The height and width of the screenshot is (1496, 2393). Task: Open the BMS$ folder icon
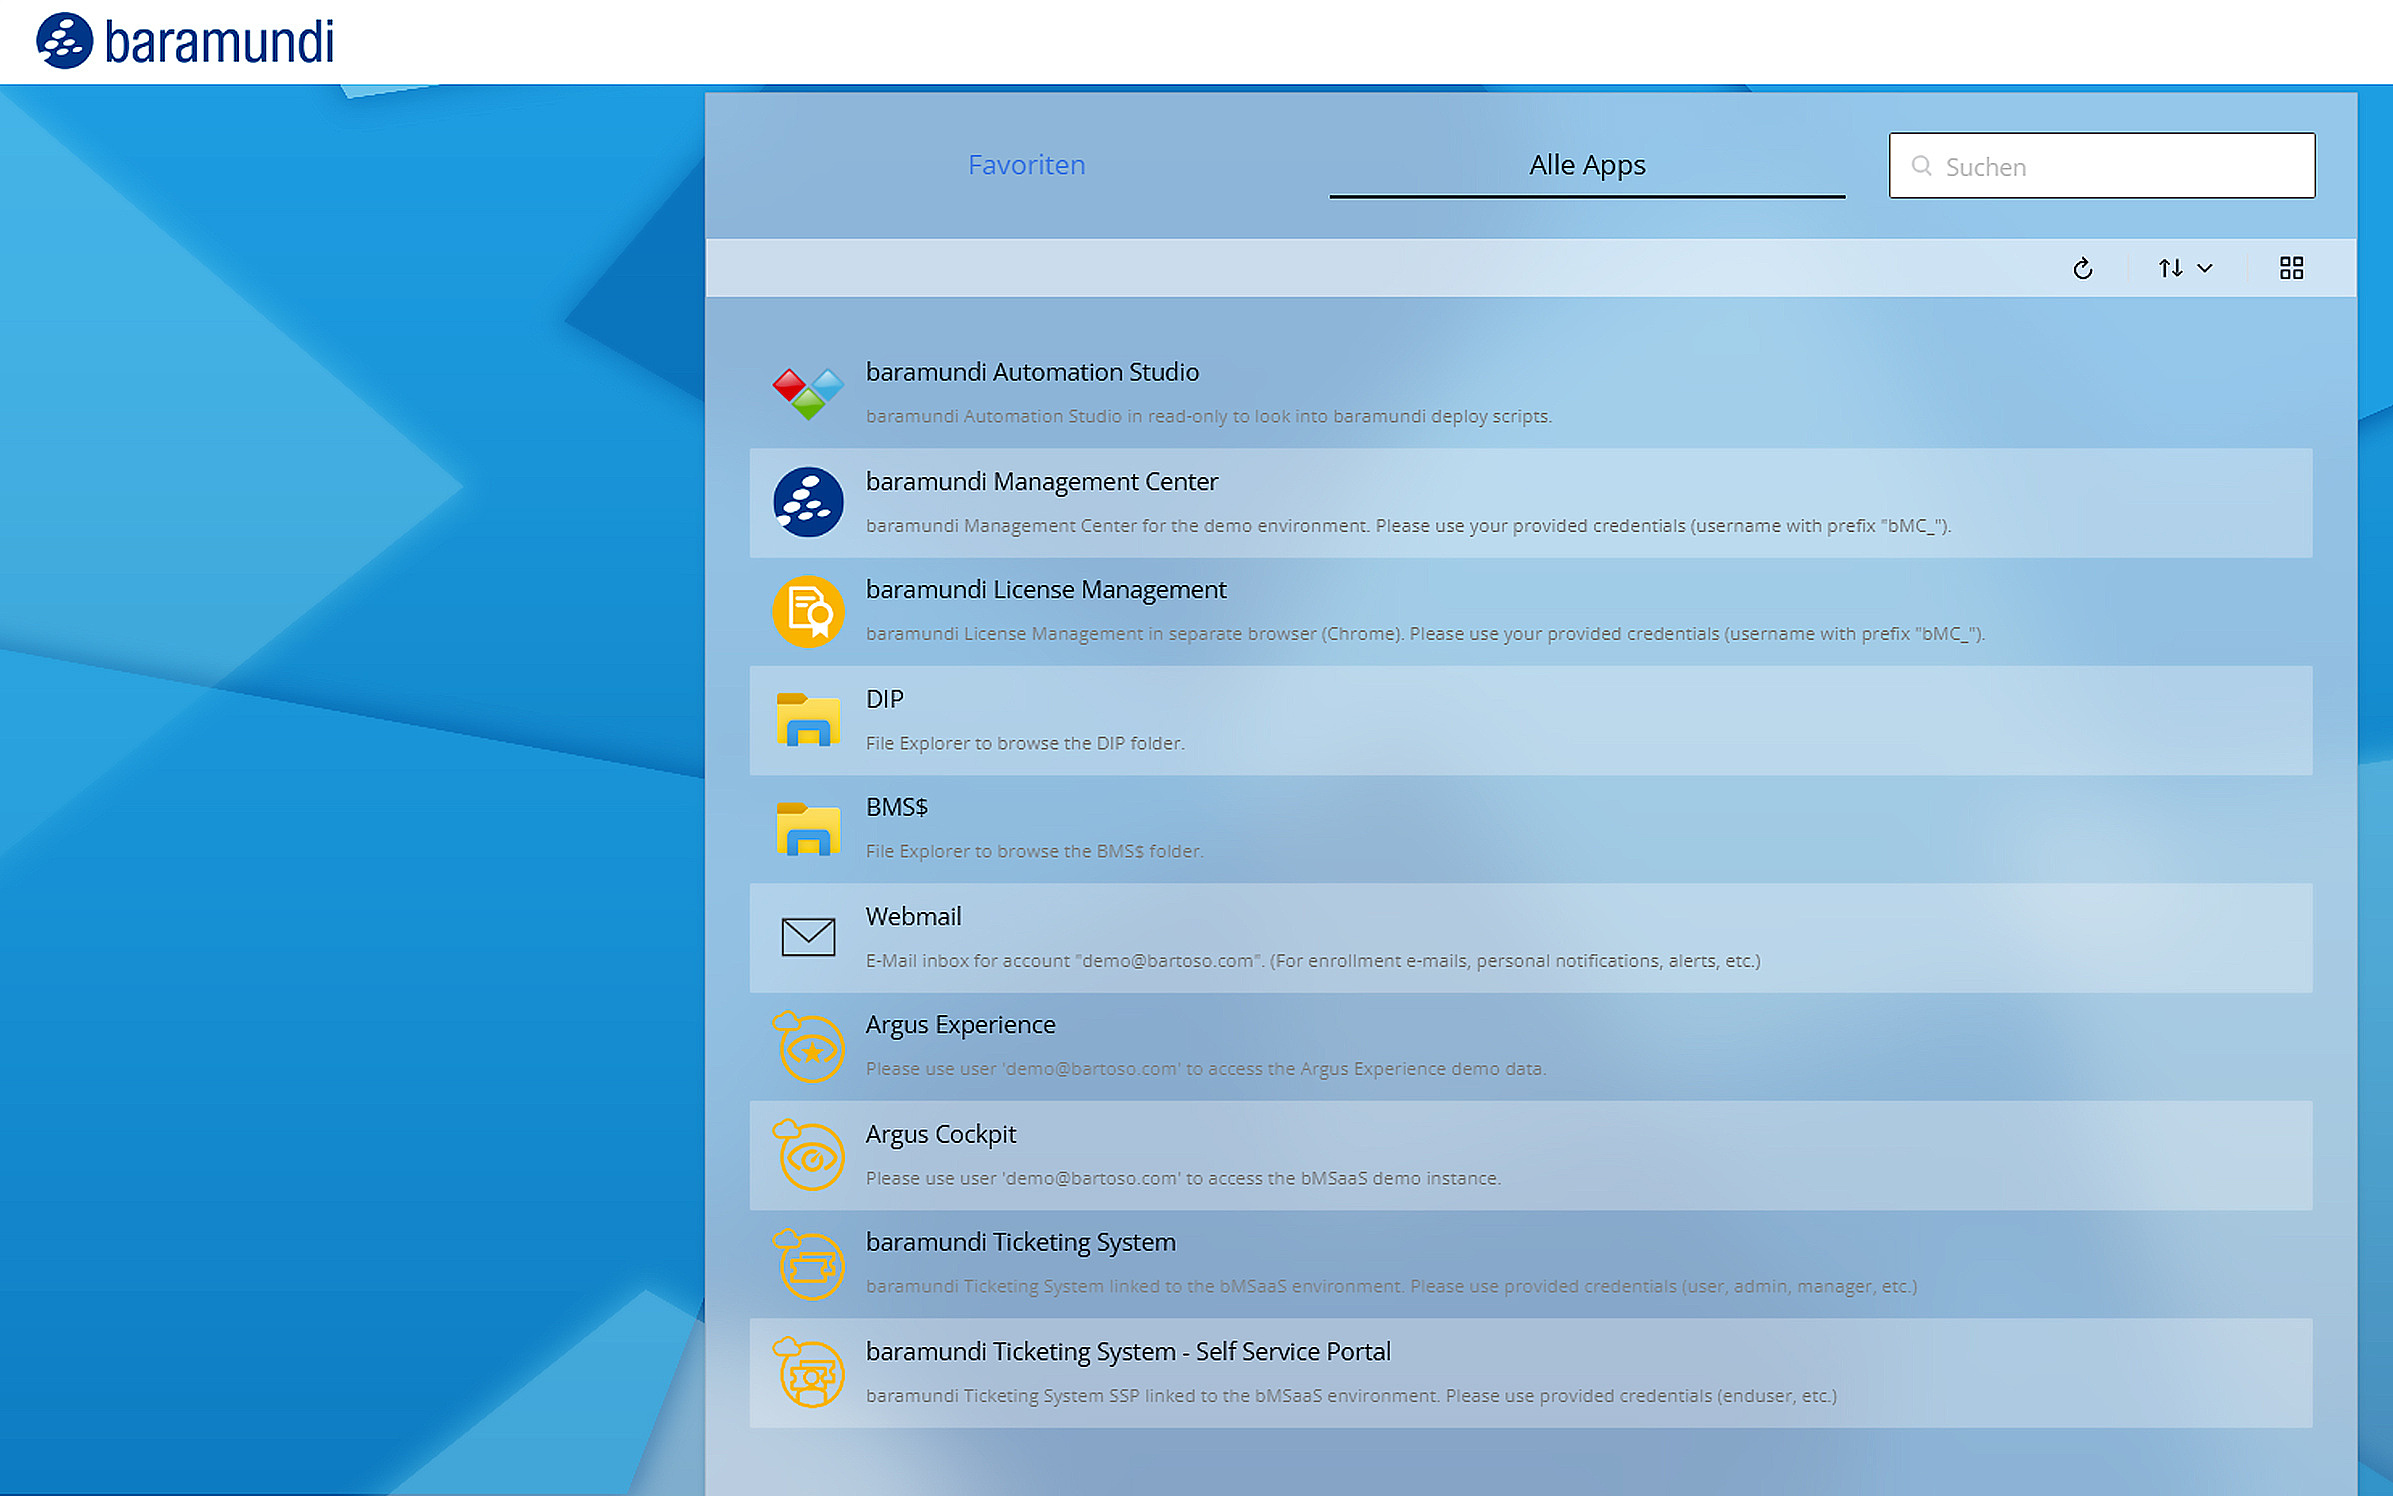click(x=806, y=828)
